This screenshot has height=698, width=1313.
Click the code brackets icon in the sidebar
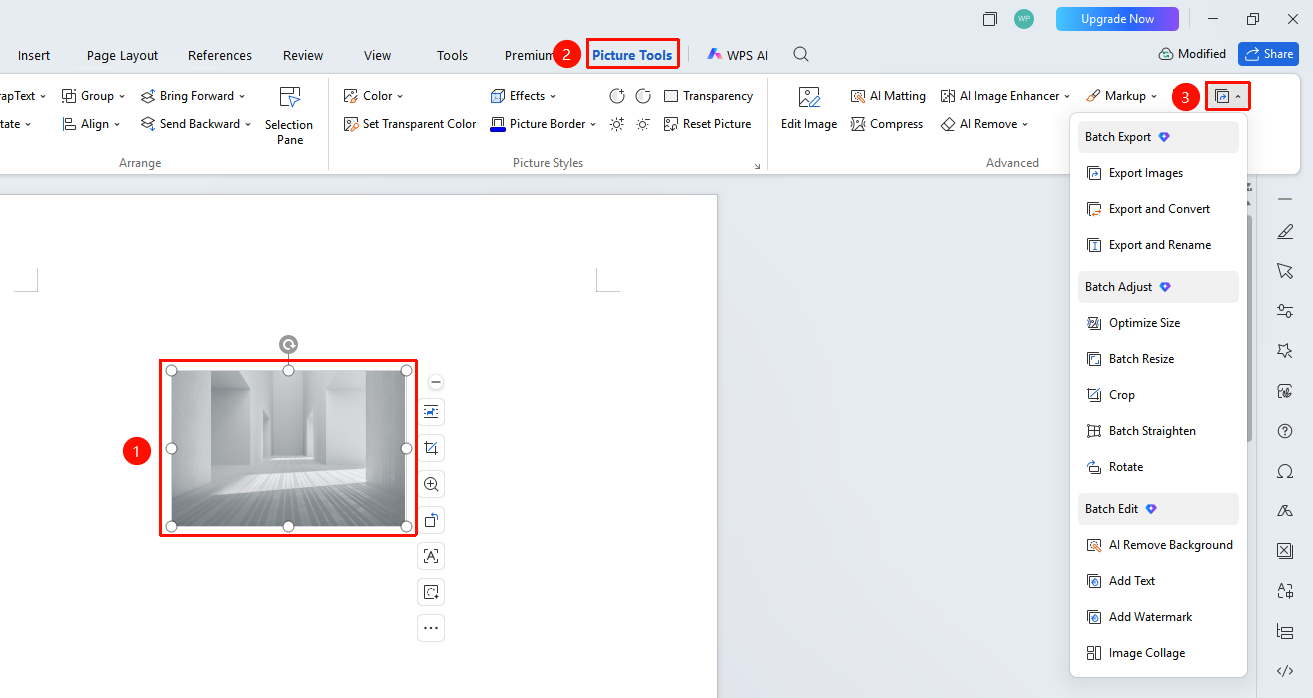tap(1285, 671)
